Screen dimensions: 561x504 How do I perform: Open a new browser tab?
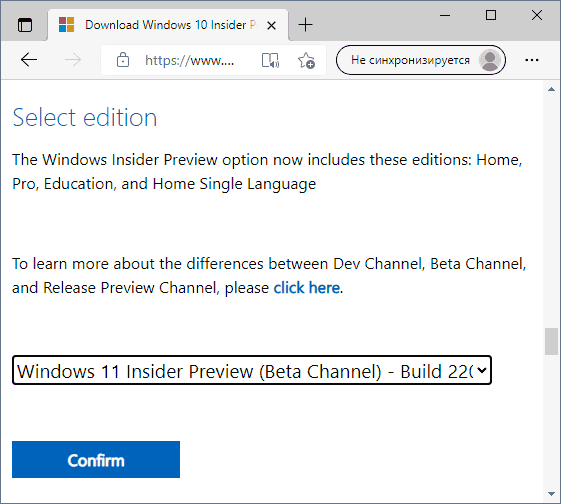306,25
